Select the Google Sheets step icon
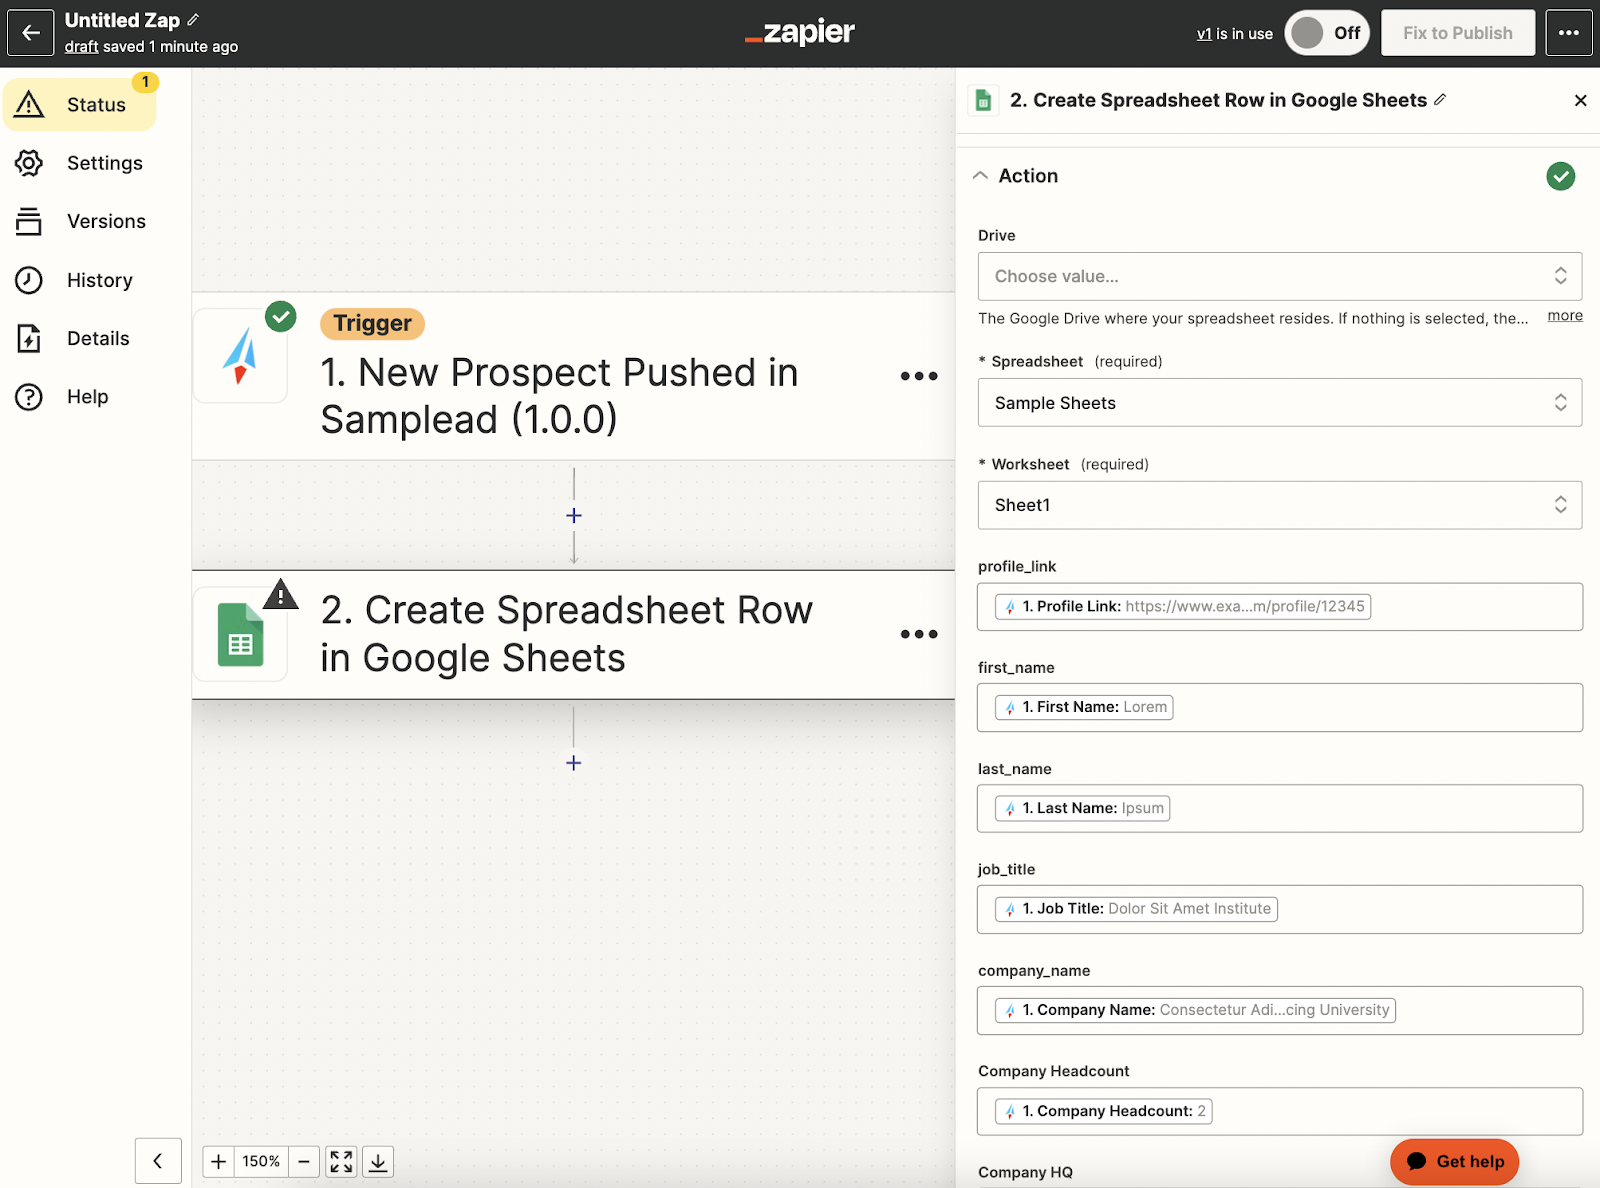Screen dimensions: 1600x1188 coord(240,634)
